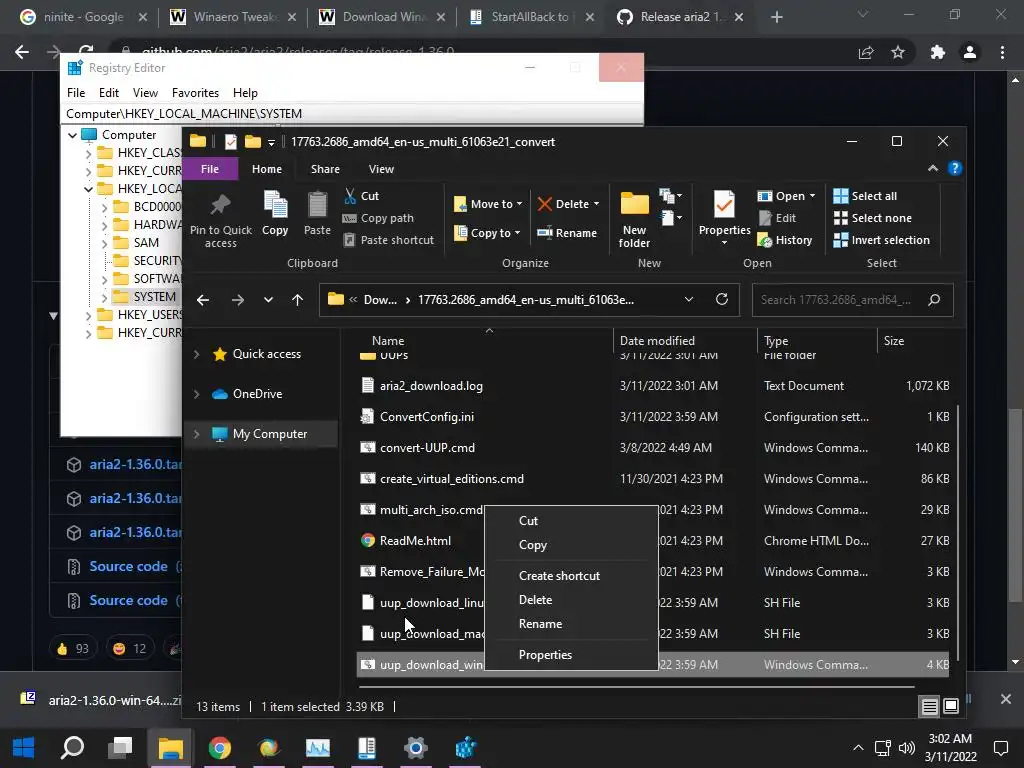Expand Quick access in navigation pane
Viewport: 1024px width, 768px height.
click(x=197, y=354)
